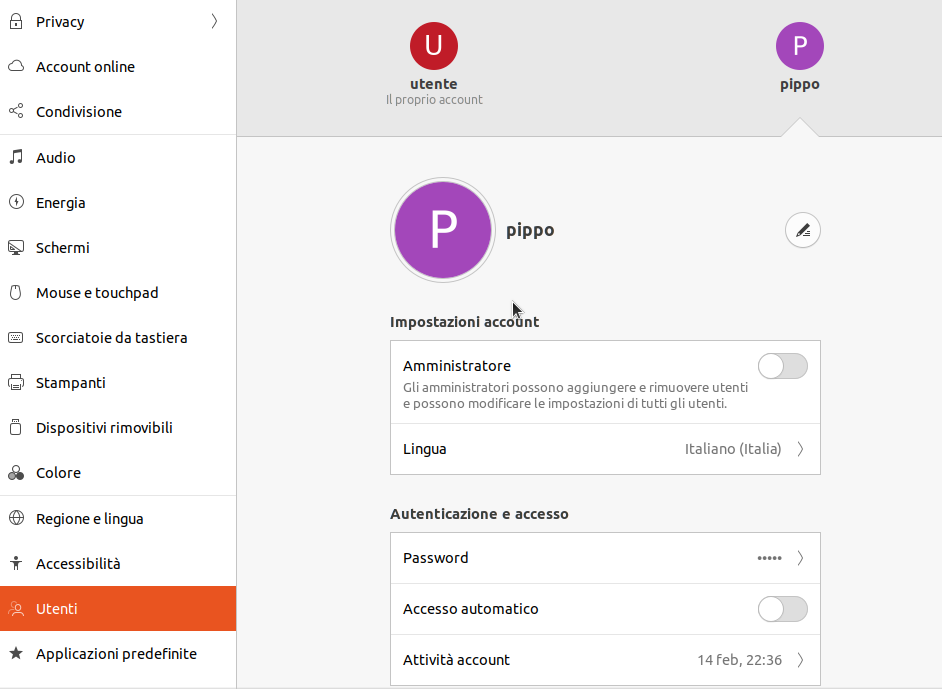This screenshot has height=689, width=942.
Task: Toggle Accesso automatico on
Action: coord(782,609)
